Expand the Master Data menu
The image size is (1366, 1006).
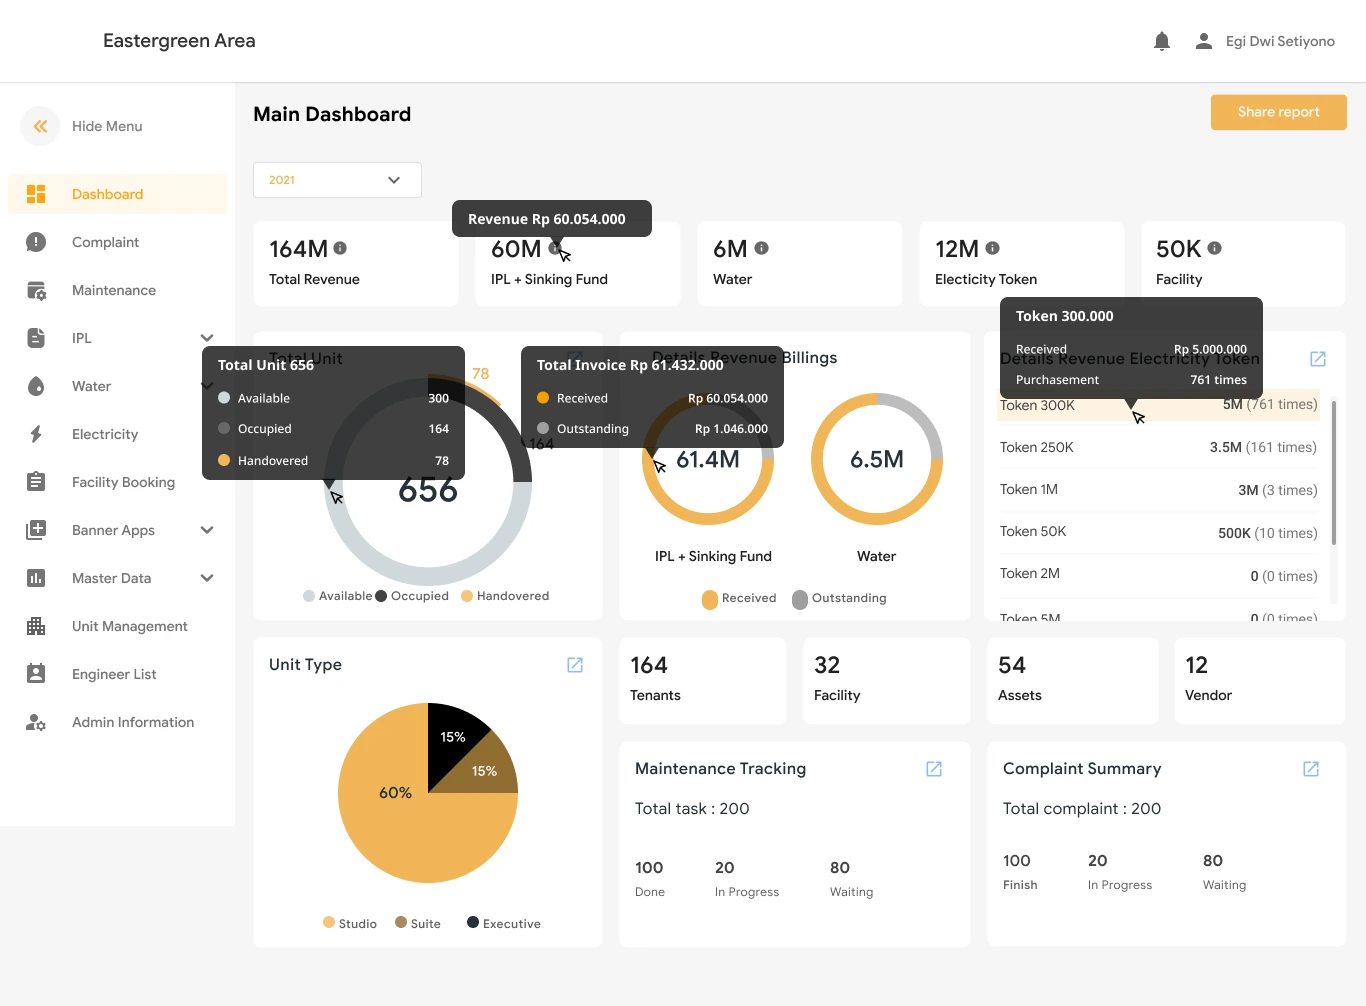pos(207,578)
